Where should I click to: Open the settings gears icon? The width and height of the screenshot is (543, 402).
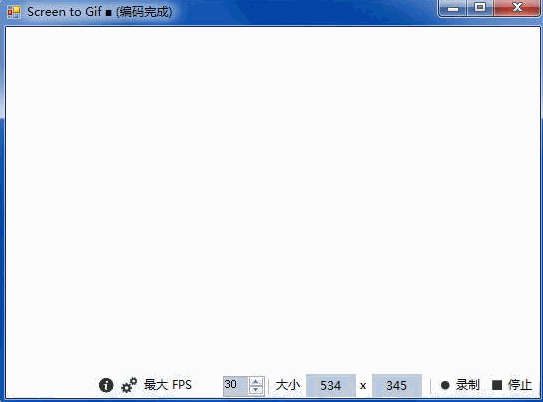pos(129,385)
